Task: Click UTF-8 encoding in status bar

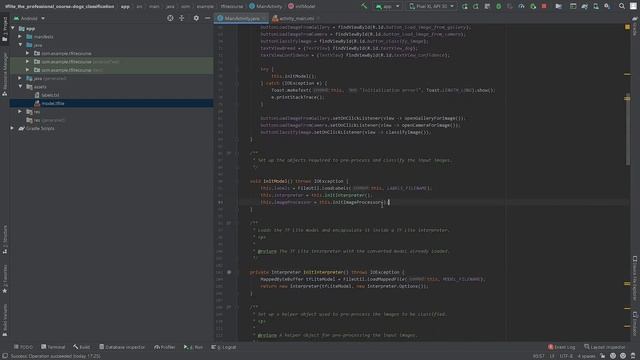Action: [566, 356]
